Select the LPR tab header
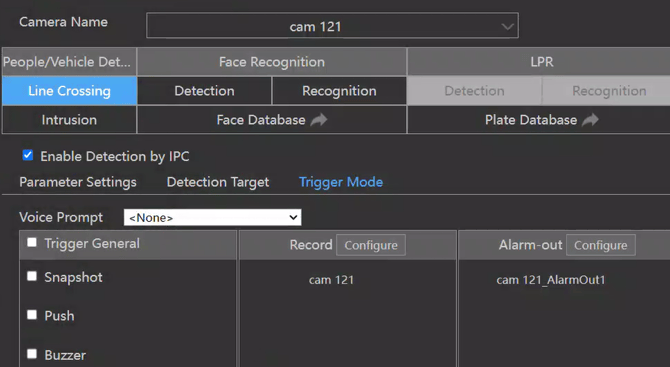This screenshot has width=670, height=367. 541,62
